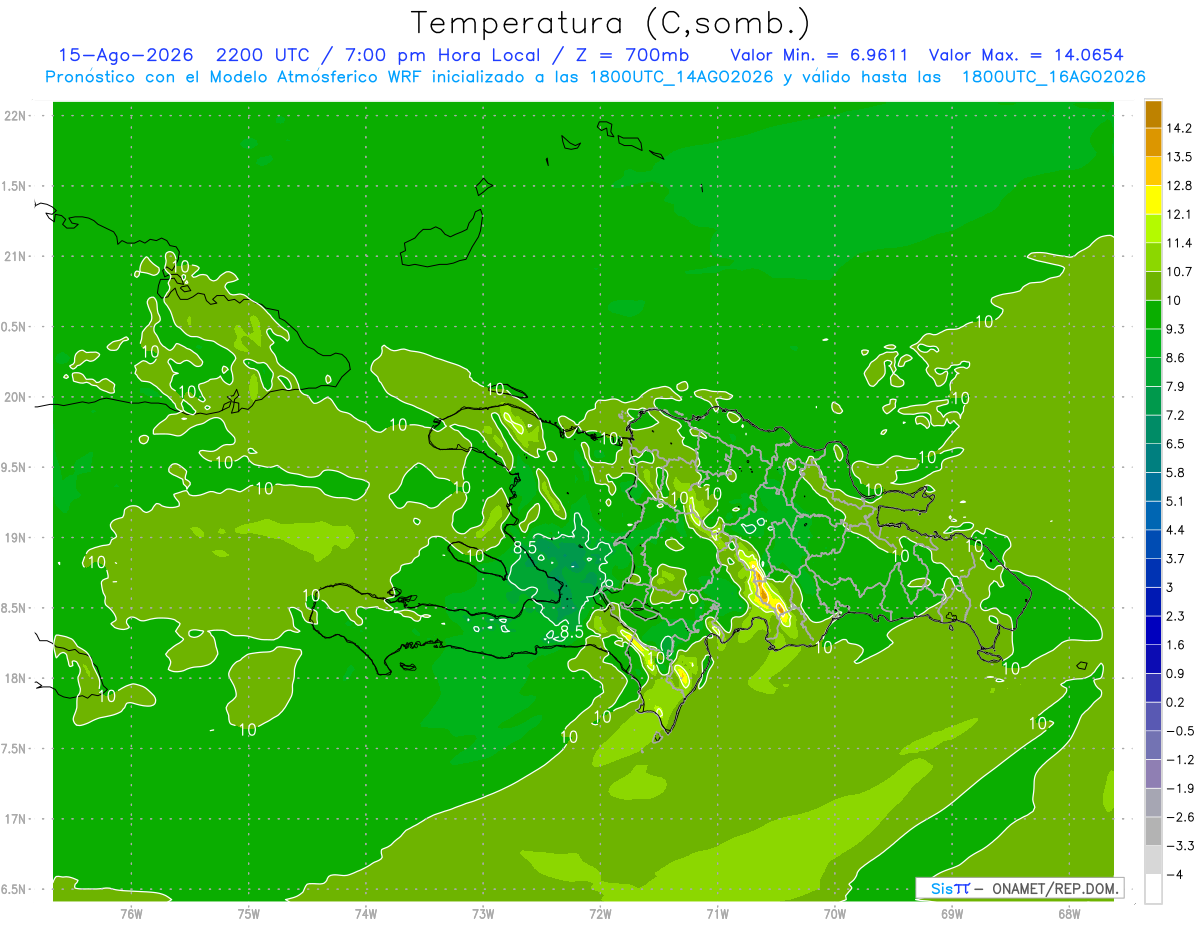This screenshot has width=1200, height=927.
Task: Click the '10.7' colorbar label
Action: click(x=1179, y=272)
